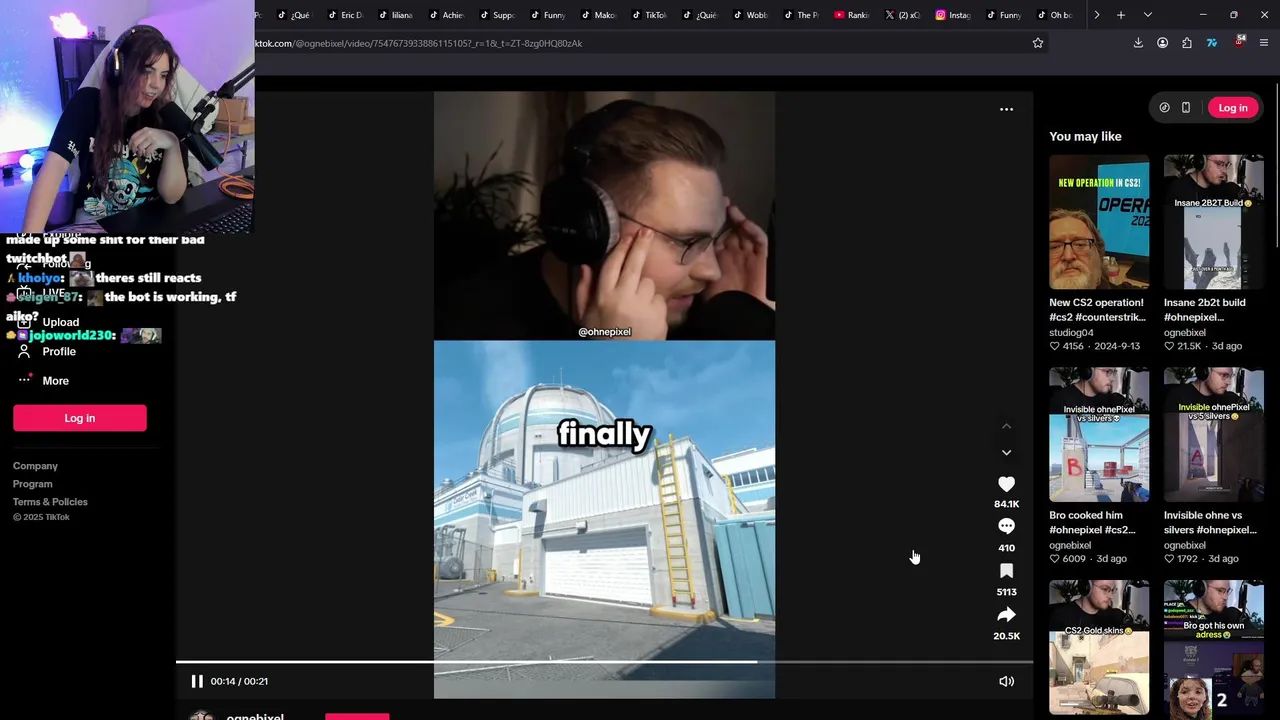
Task: Click the 84.1K likes count
Action: [x=1006, y=504]
